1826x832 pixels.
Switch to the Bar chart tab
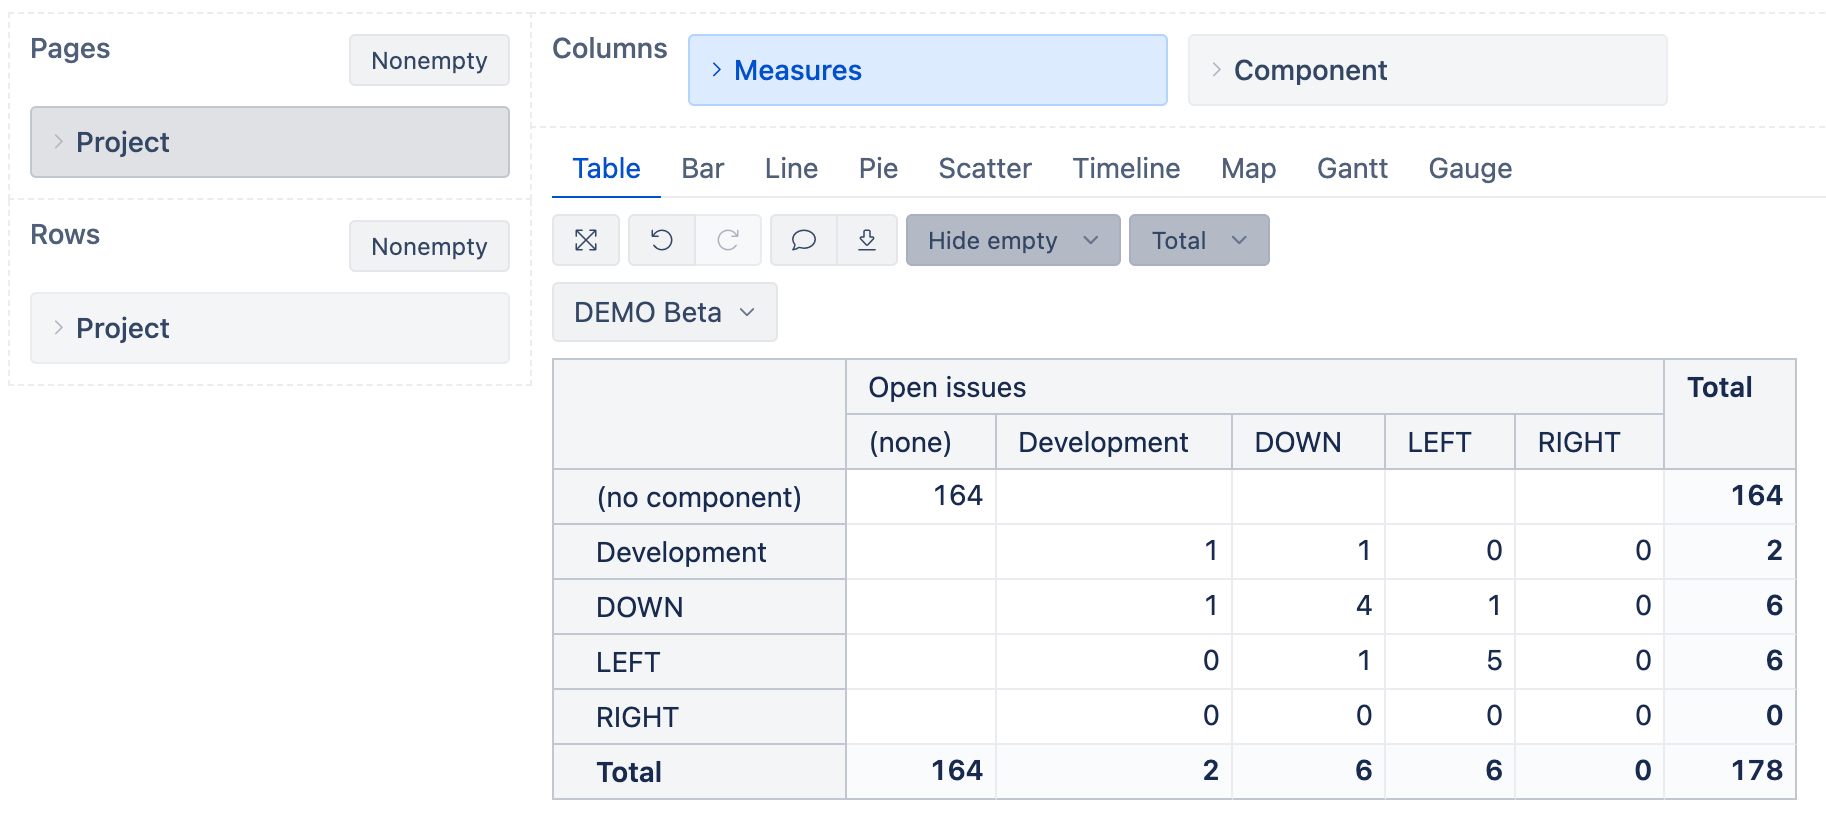[x=702, y=168]
